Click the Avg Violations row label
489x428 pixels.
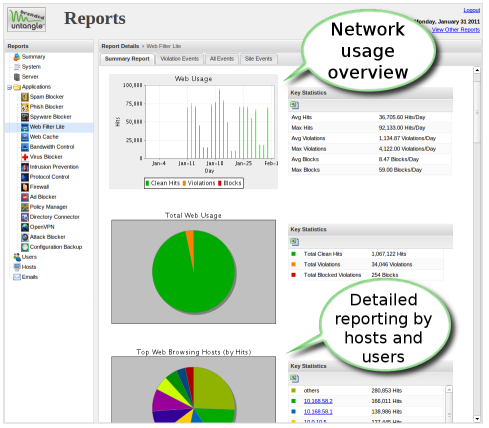(308, 138)
